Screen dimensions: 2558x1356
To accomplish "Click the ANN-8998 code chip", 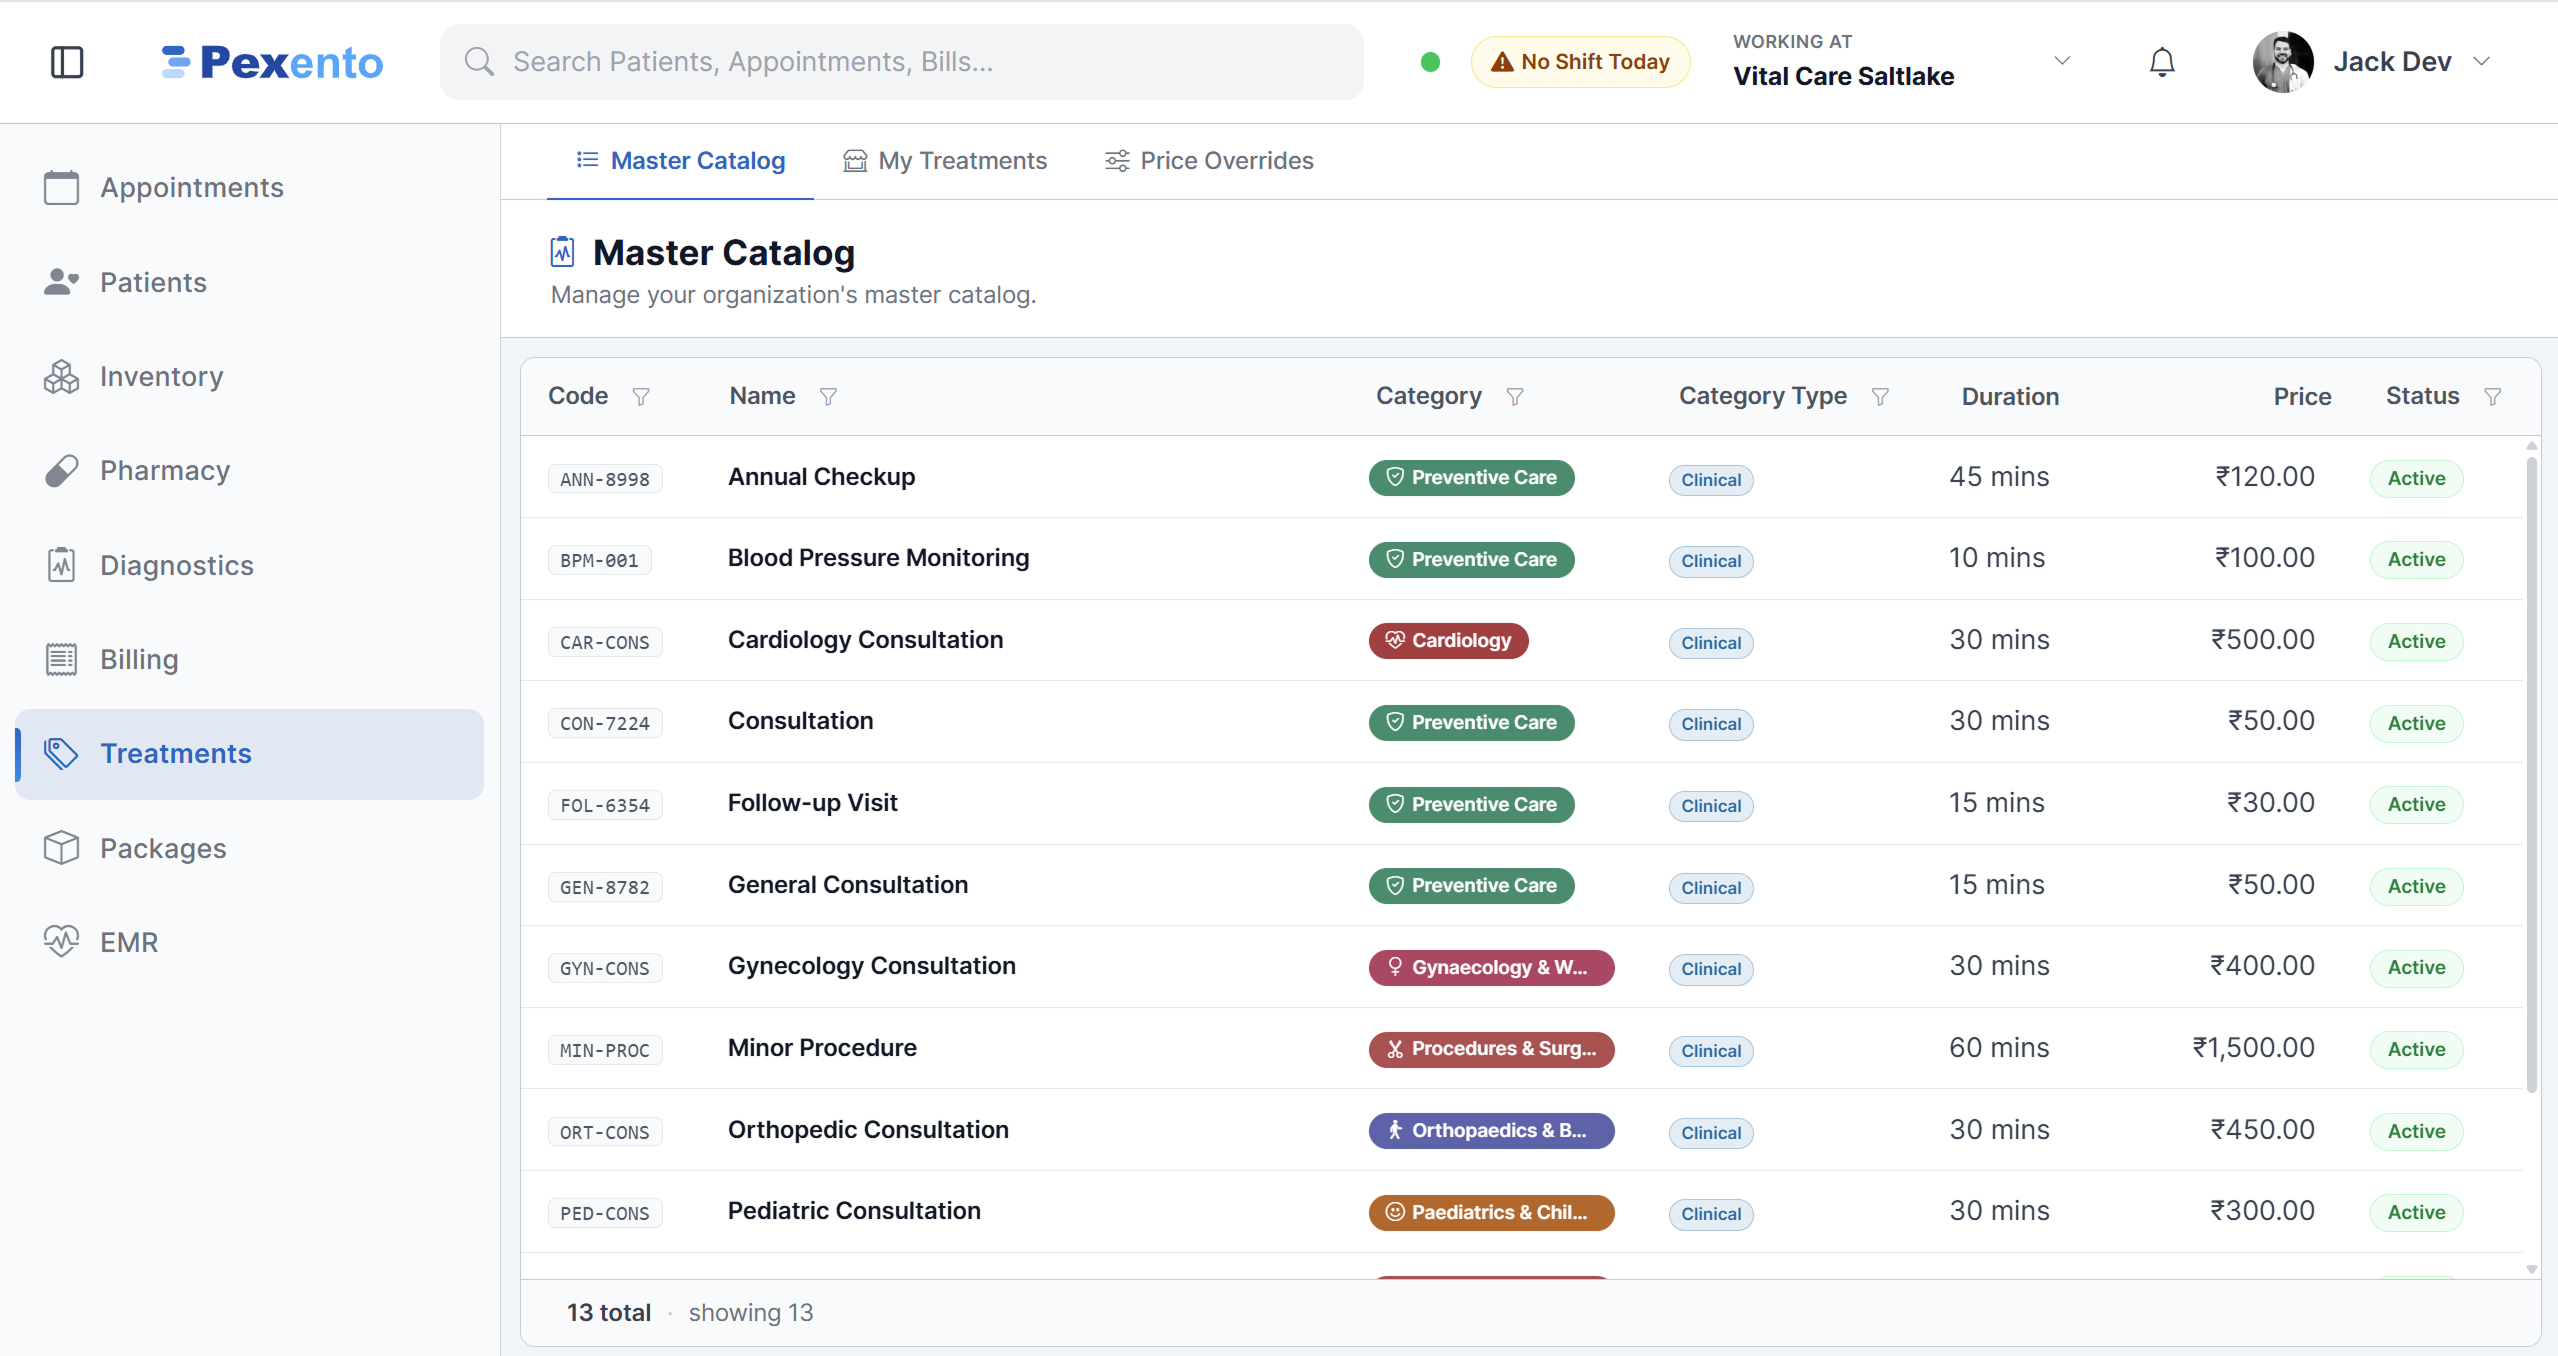I will pos(605,479).
